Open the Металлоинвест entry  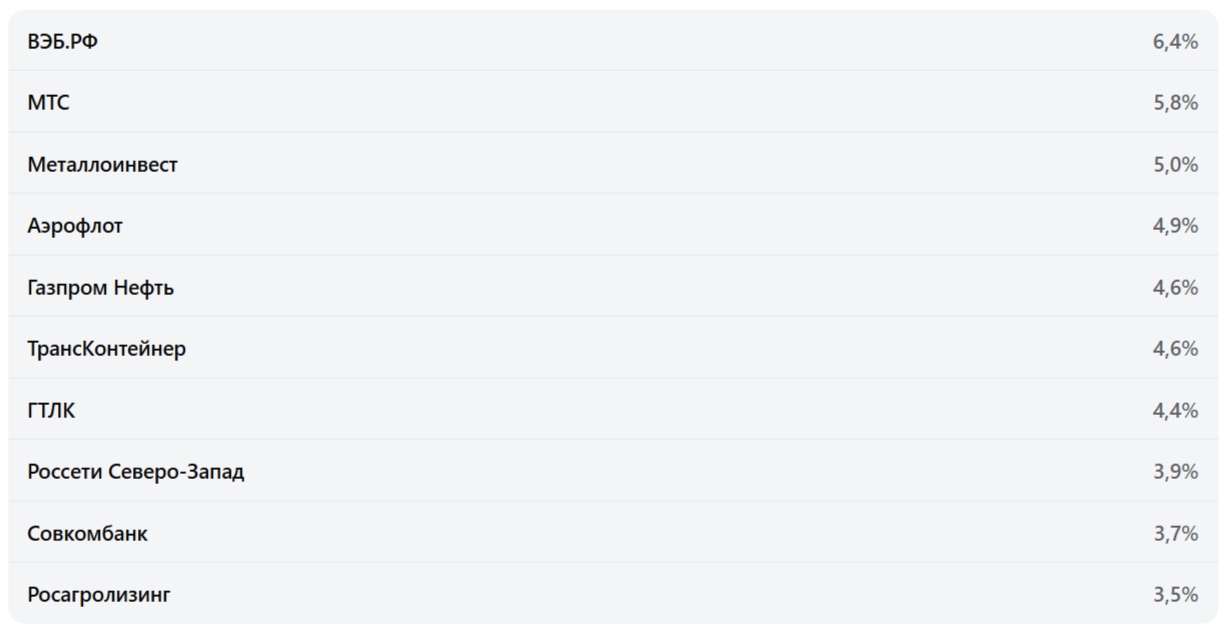pyautogui.click(x=102, y=164)
